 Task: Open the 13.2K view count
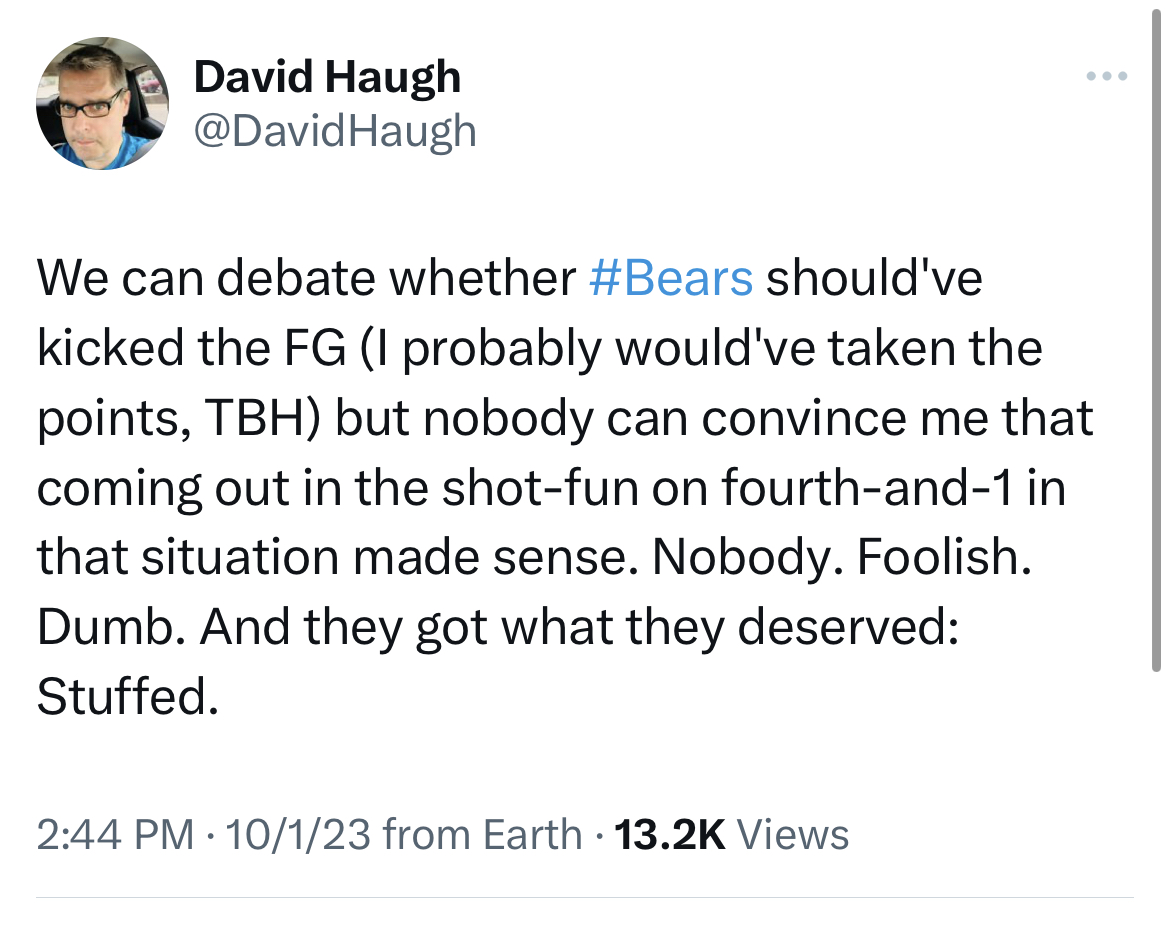coord(670,834)
